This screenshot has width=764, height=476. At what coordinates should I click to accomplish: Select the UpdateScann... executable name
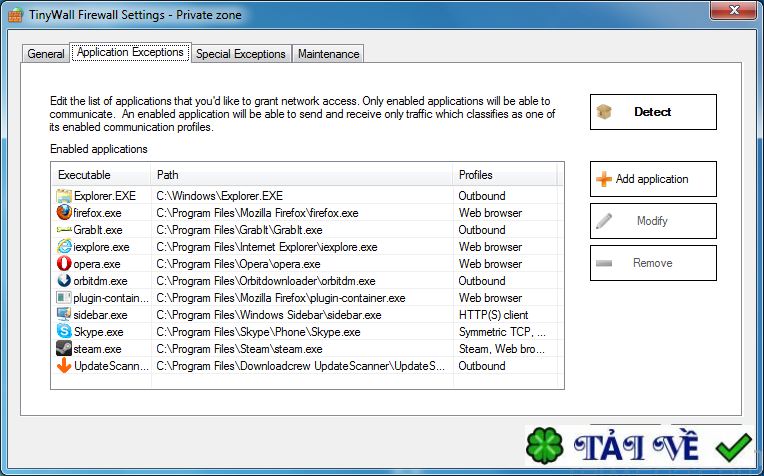coord(112,366)
